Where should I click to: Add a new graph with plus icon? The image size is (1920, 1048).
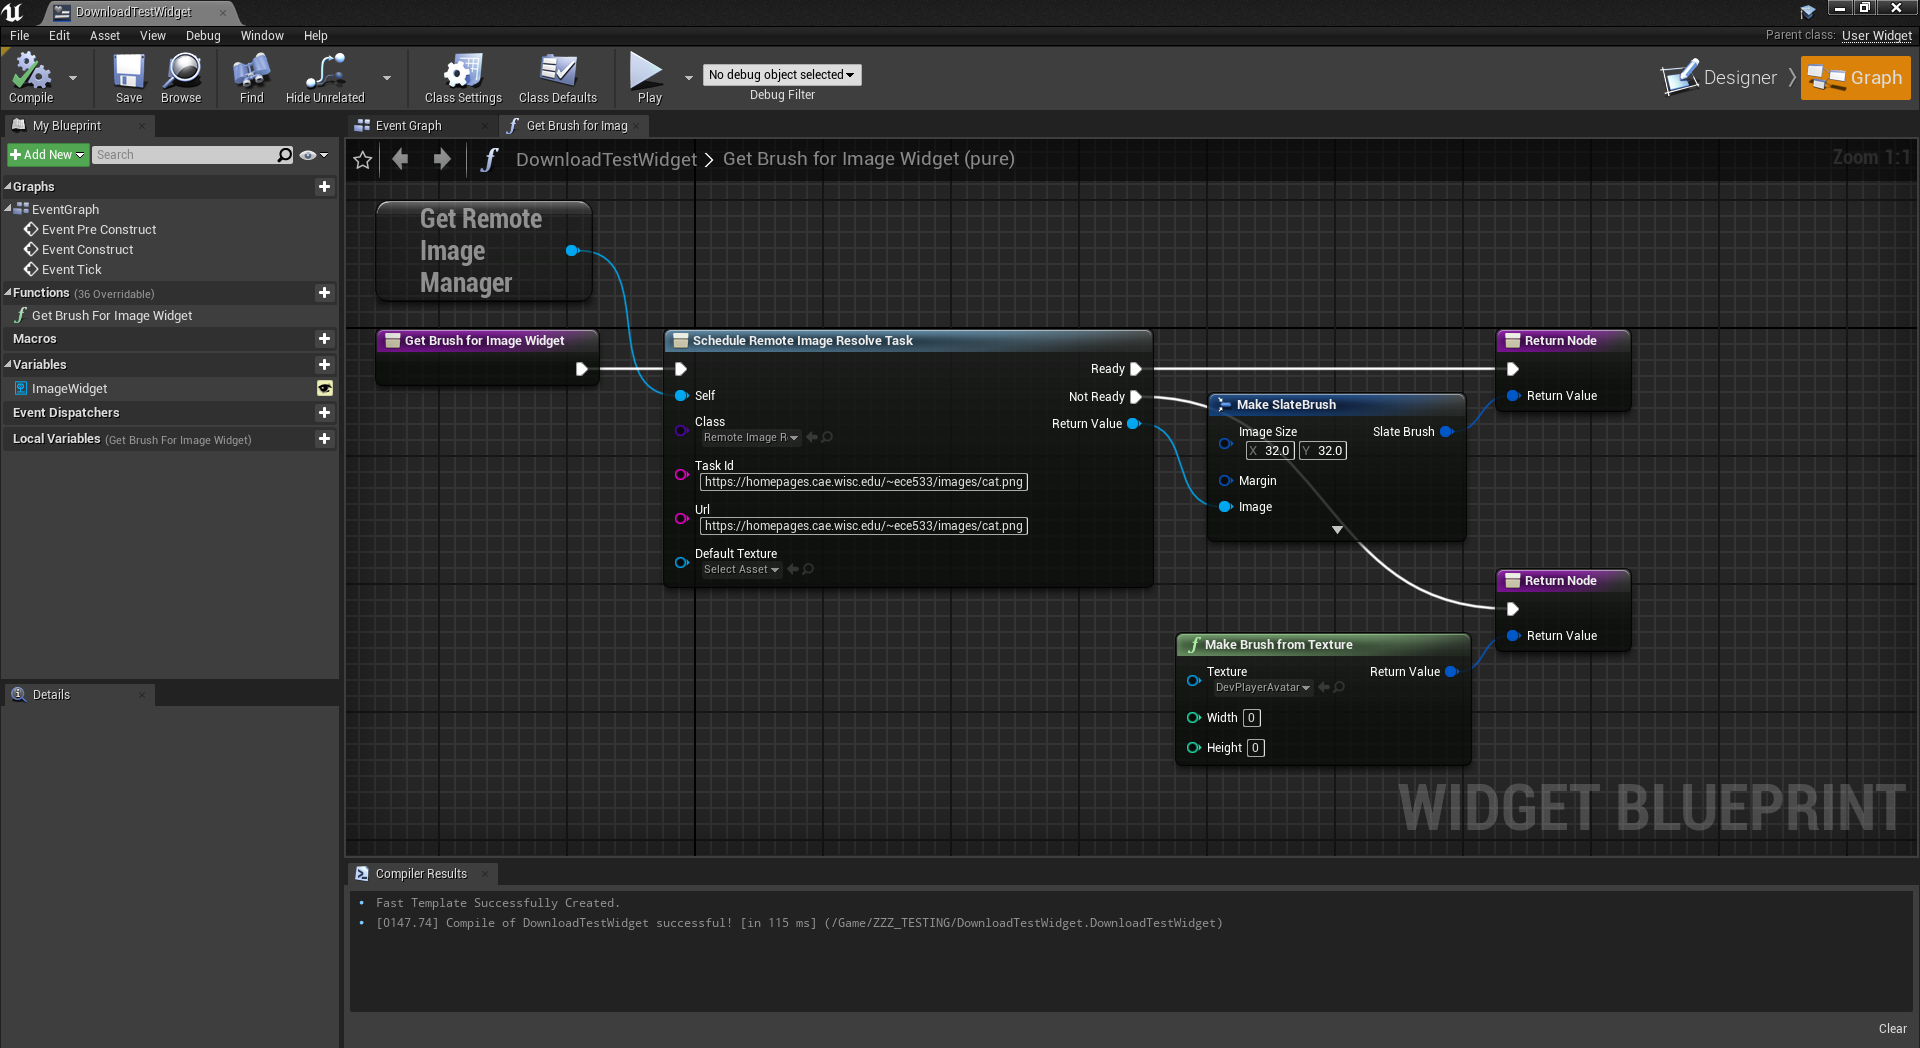(x=324, y=187)
